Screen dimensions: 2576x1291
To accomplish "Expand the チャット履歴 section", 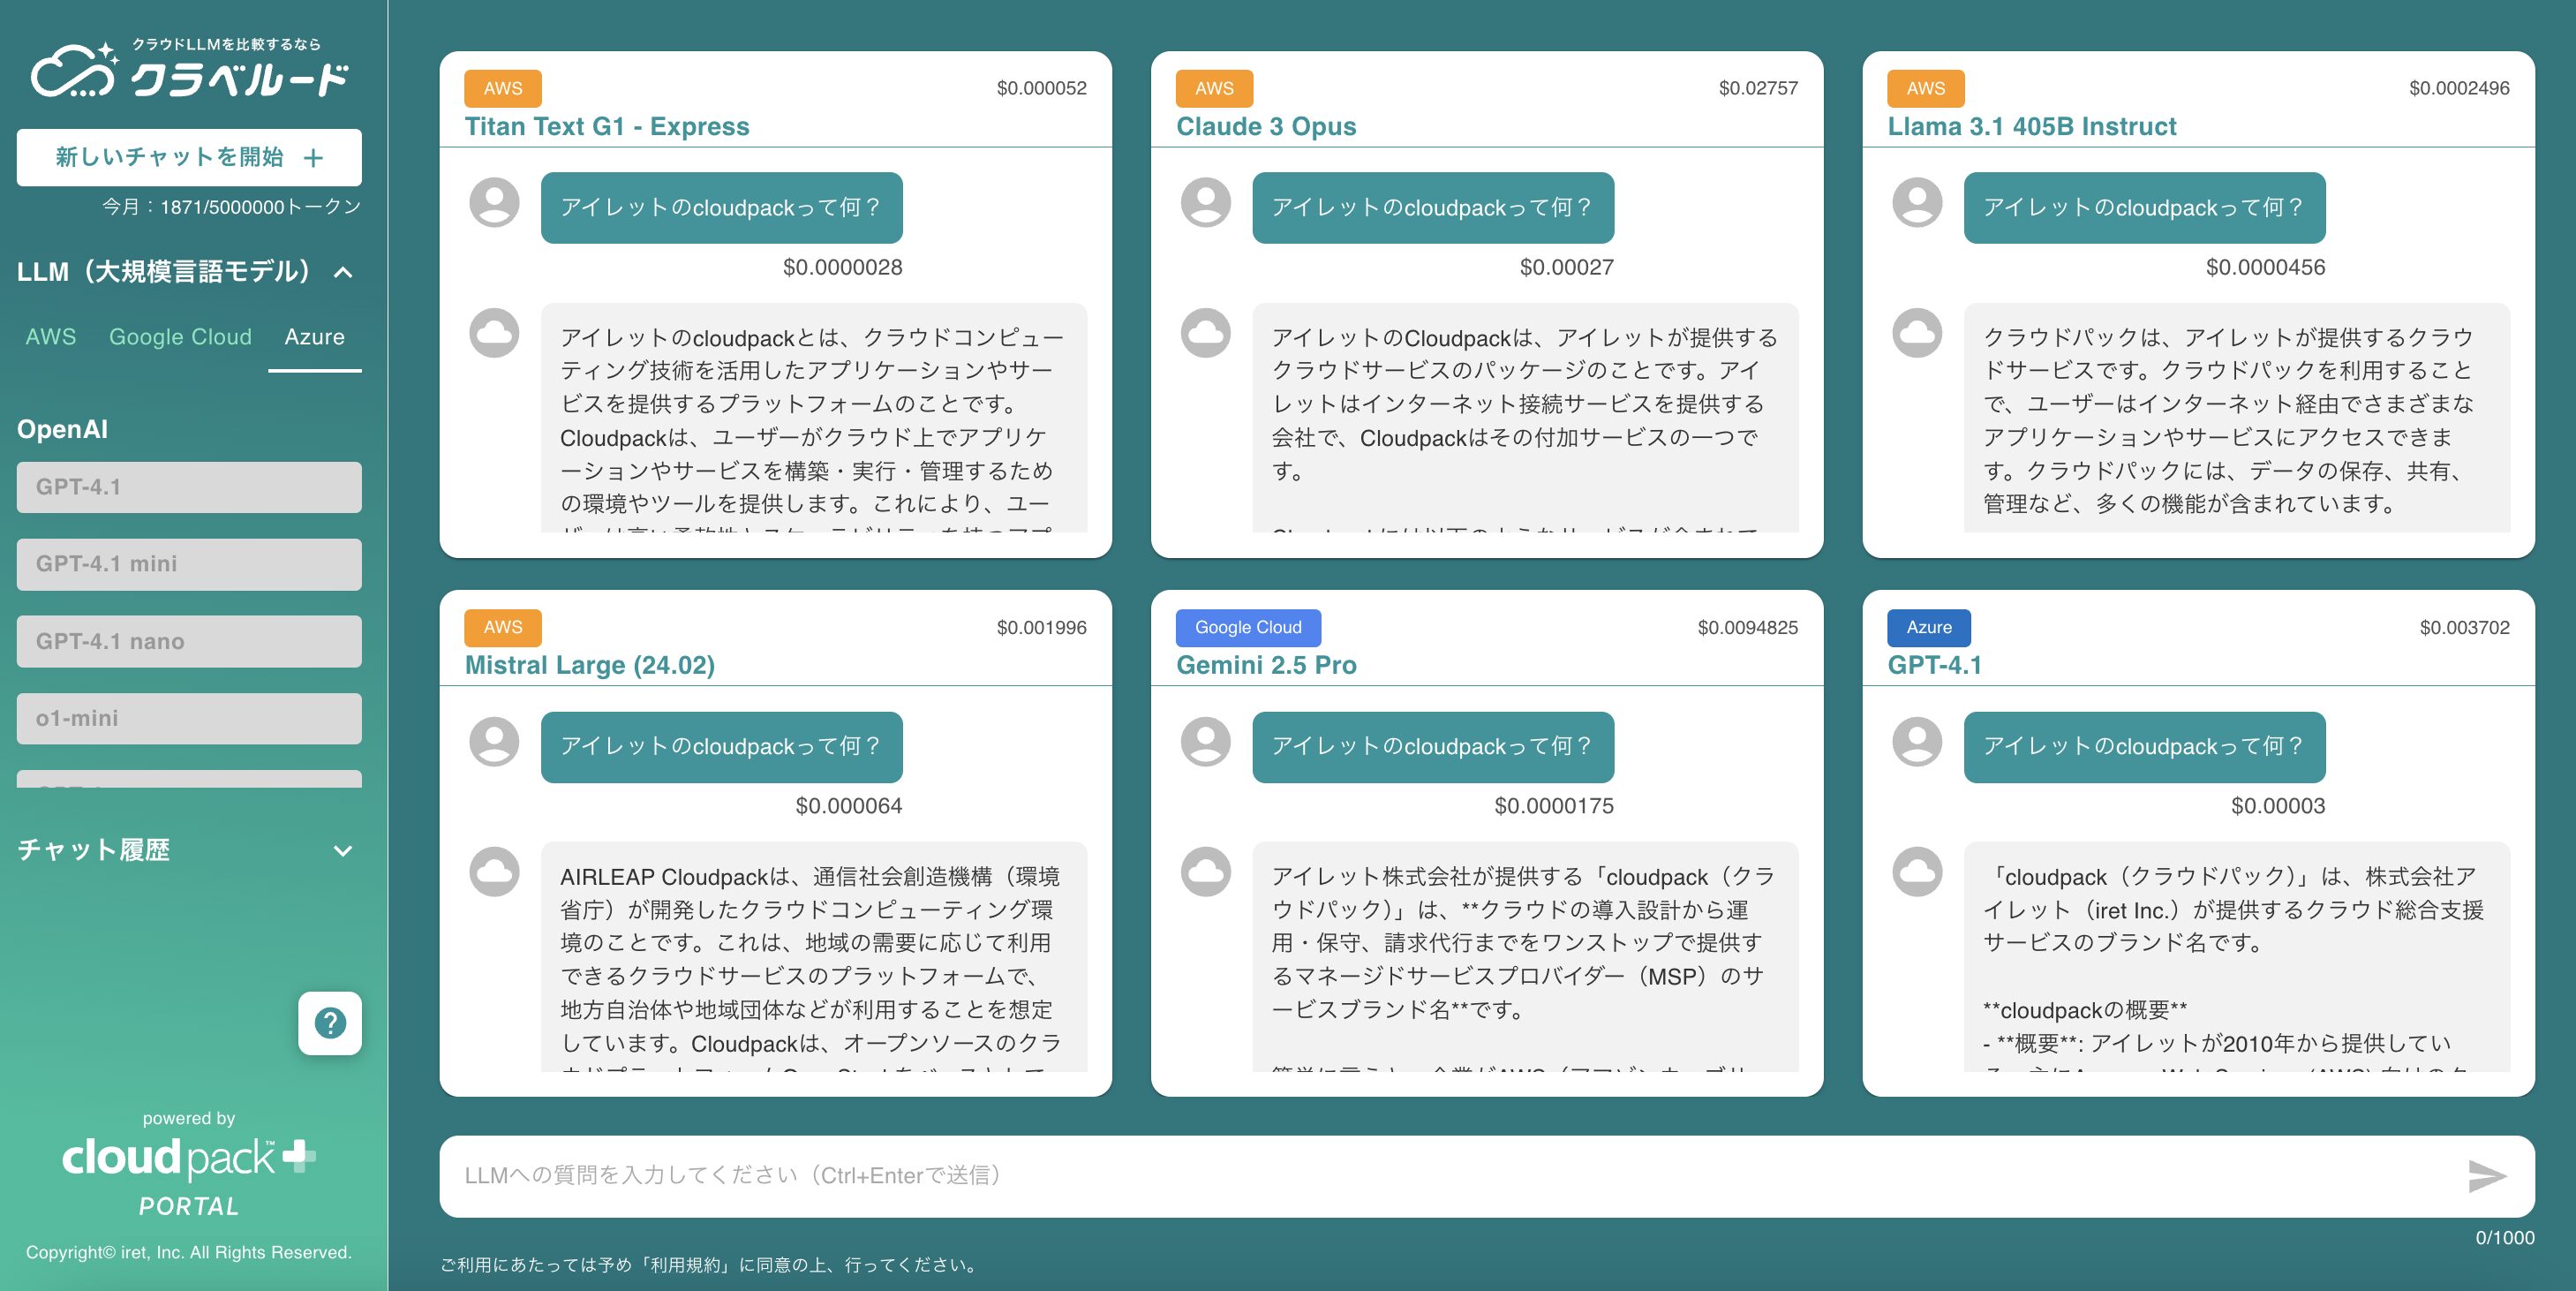I will pos(343,851).
